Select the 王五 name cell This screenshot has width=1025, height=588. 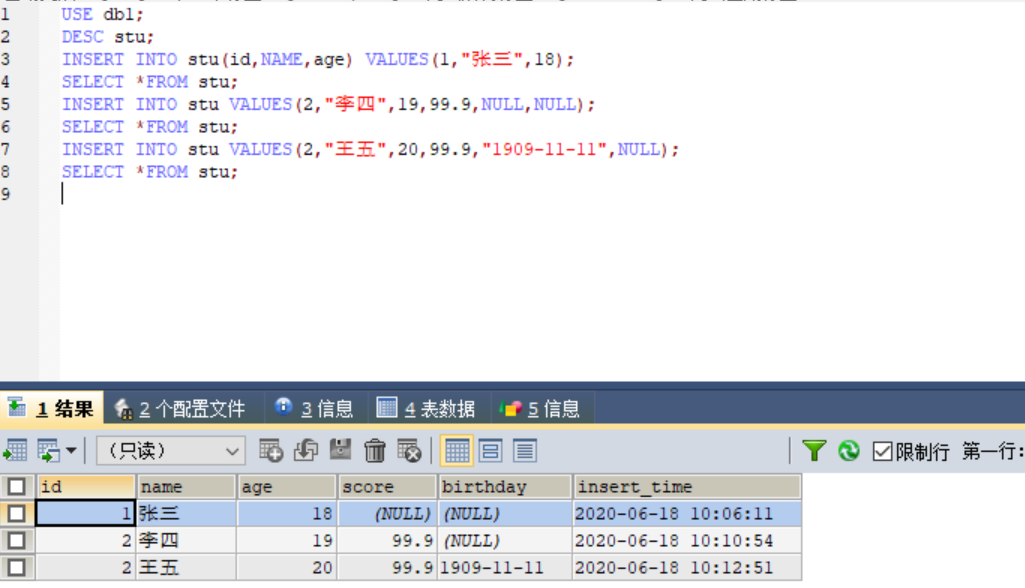186,567
